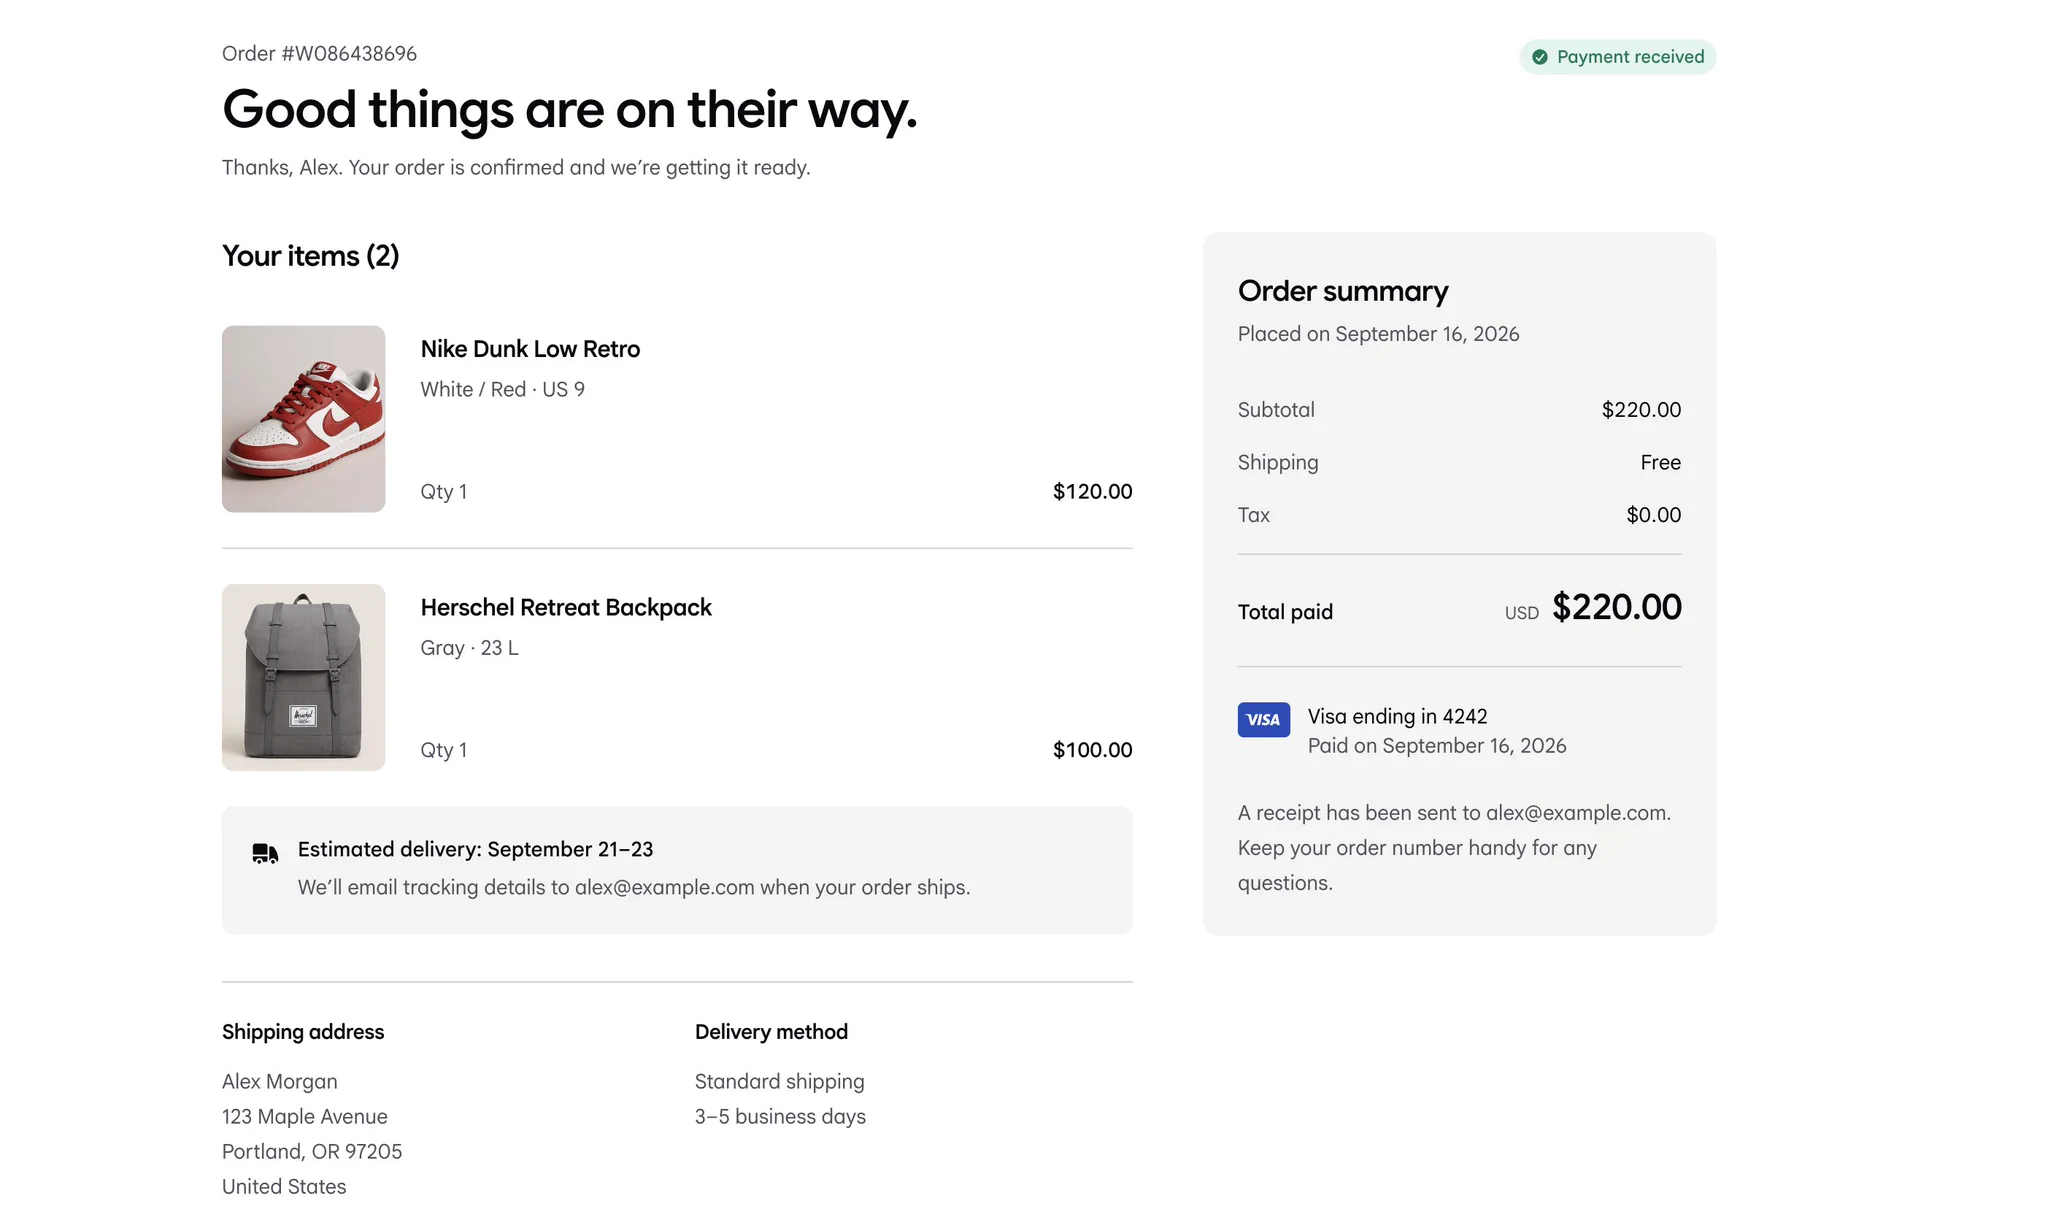Image resolution: width=2048 pixels, height=1209 pixels.
Task: Click the "Shipping" label in Order summary
Action: [x=1278, y=463]
